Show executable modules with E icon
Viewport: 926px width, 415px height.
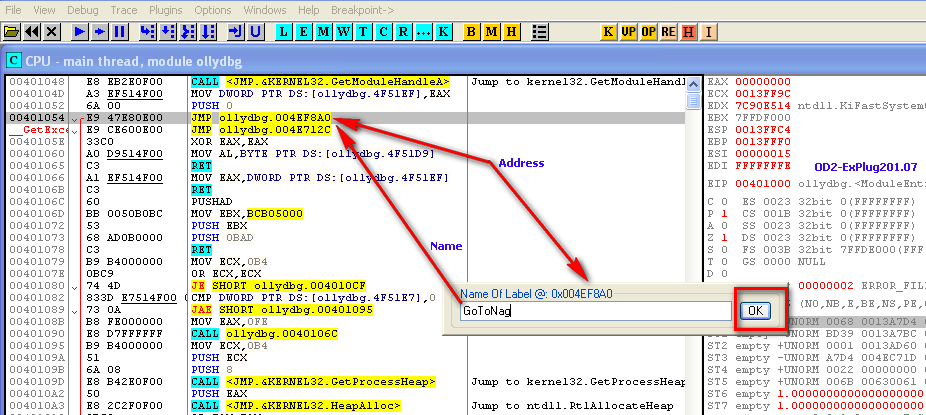click(304, 32)
